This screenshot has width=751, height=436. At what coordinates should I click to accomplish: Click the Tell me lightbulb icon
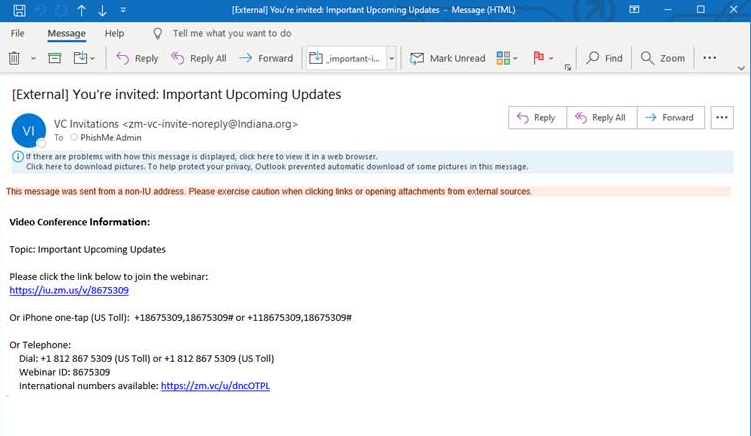[x=157, y=33]
